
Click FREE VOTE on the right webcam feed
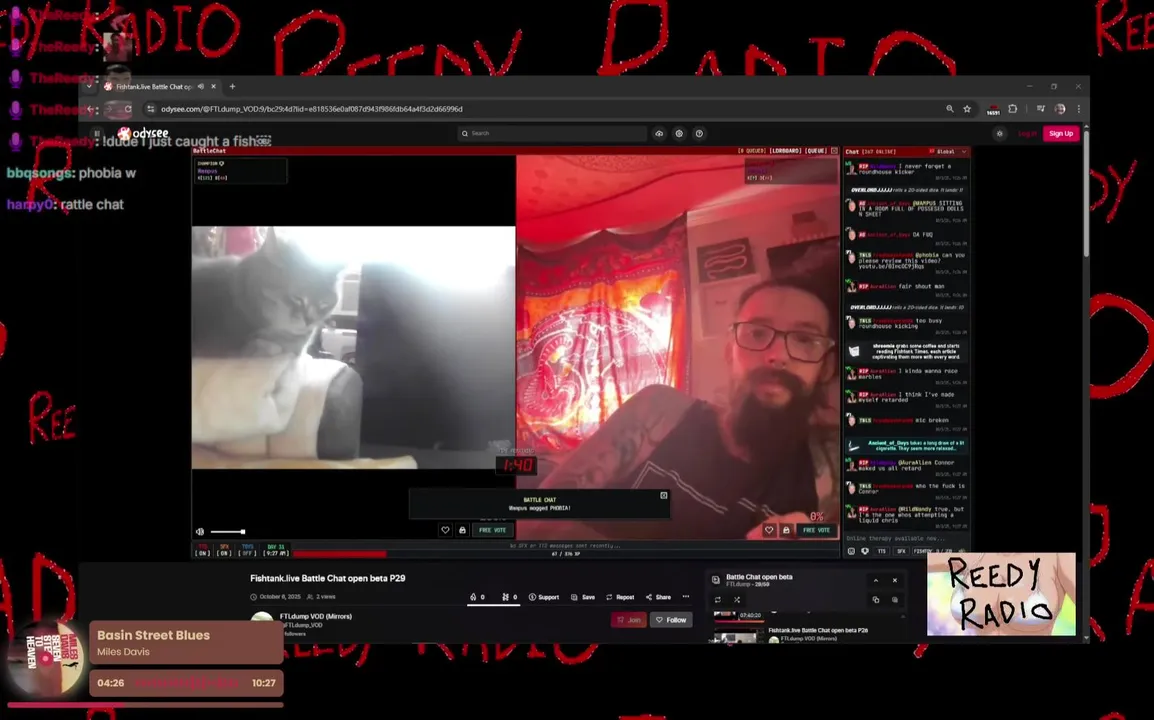pyautogui.click(x=816, y=530)
